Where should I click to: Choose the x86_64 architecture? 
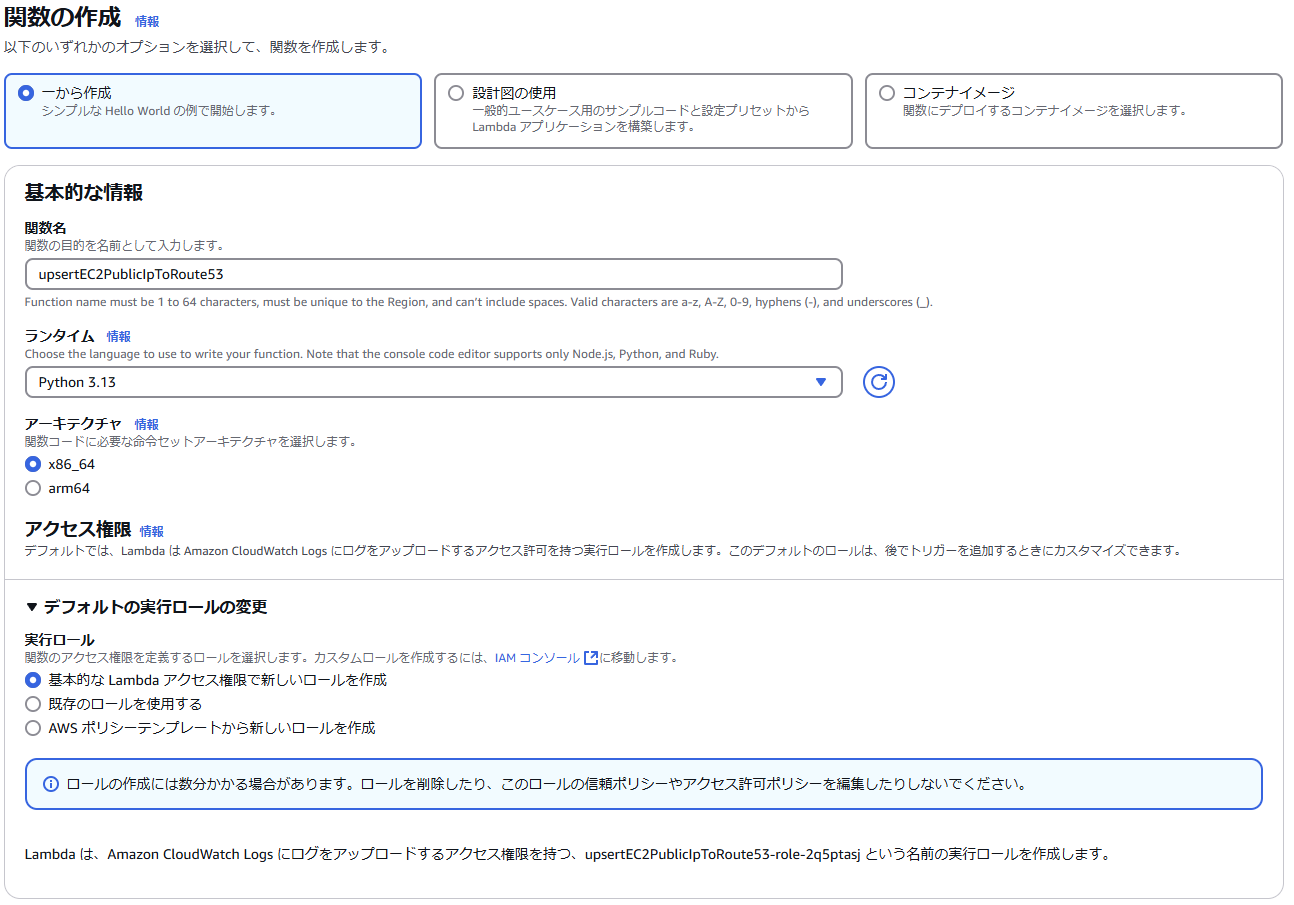coord(33,464)
